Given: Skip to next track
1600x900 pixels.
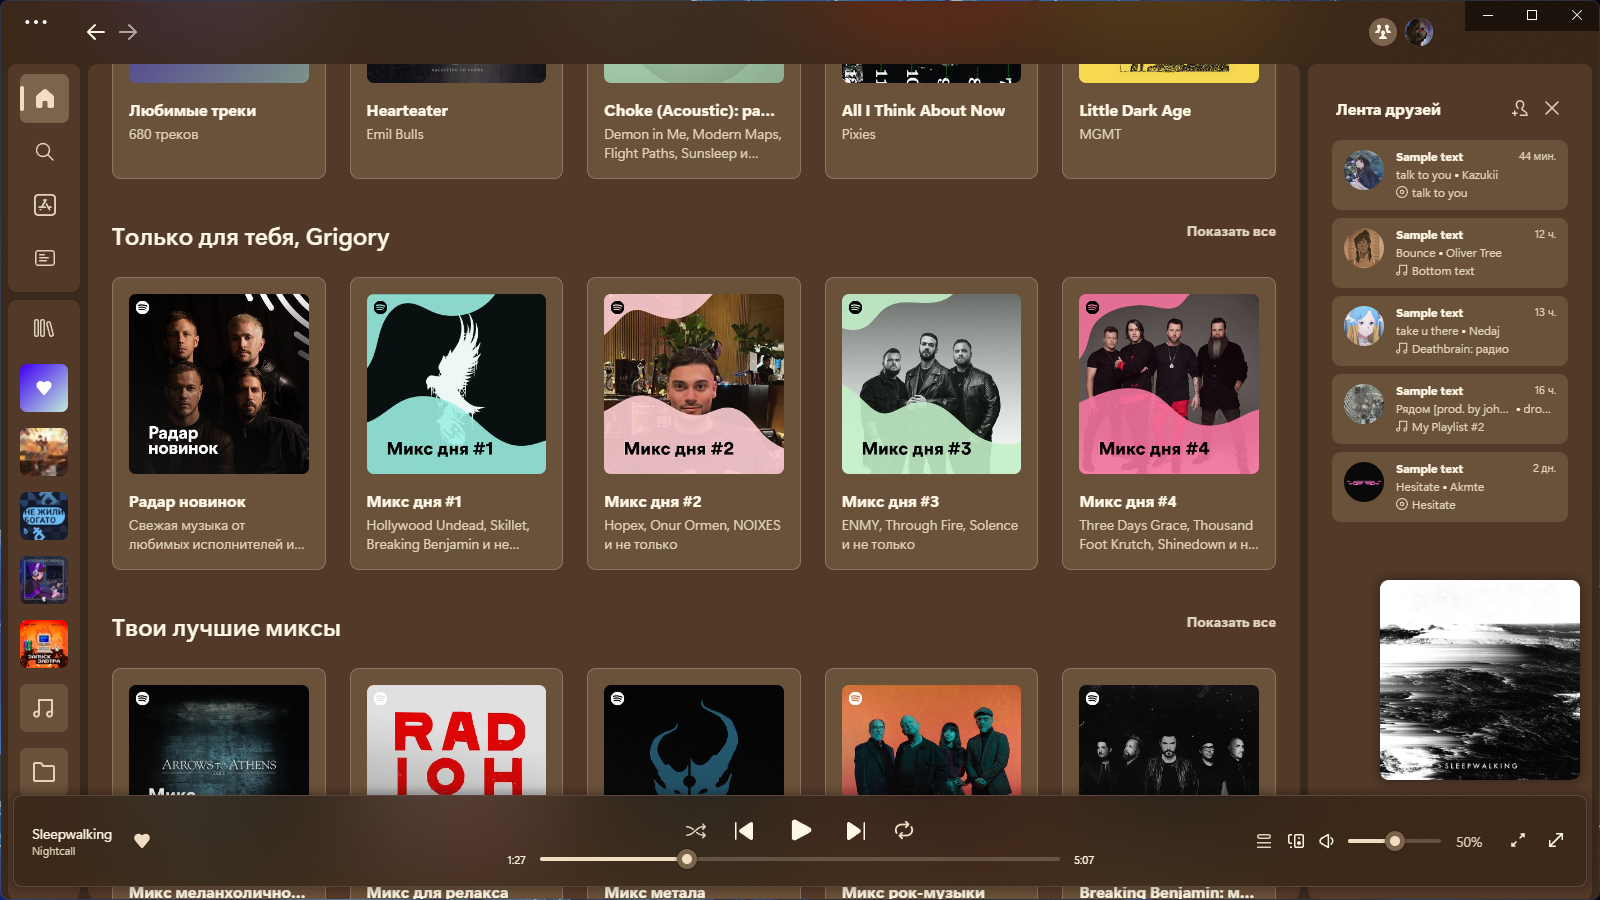Looking at the screenshot, I should pos(855,831).
